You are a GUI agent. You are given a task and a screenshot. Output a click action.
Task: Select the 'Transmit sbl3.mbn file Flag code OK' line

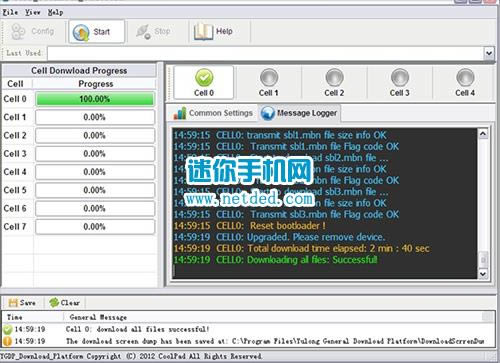tap(286, 214)
